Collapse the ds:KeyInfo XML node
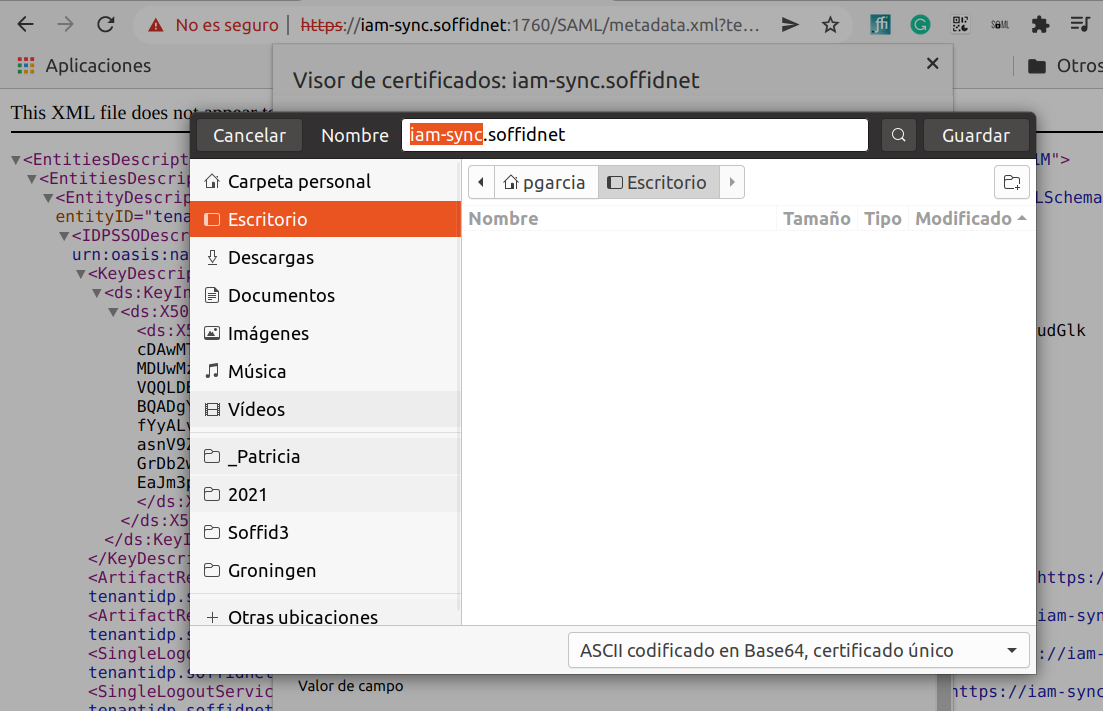 96,293
